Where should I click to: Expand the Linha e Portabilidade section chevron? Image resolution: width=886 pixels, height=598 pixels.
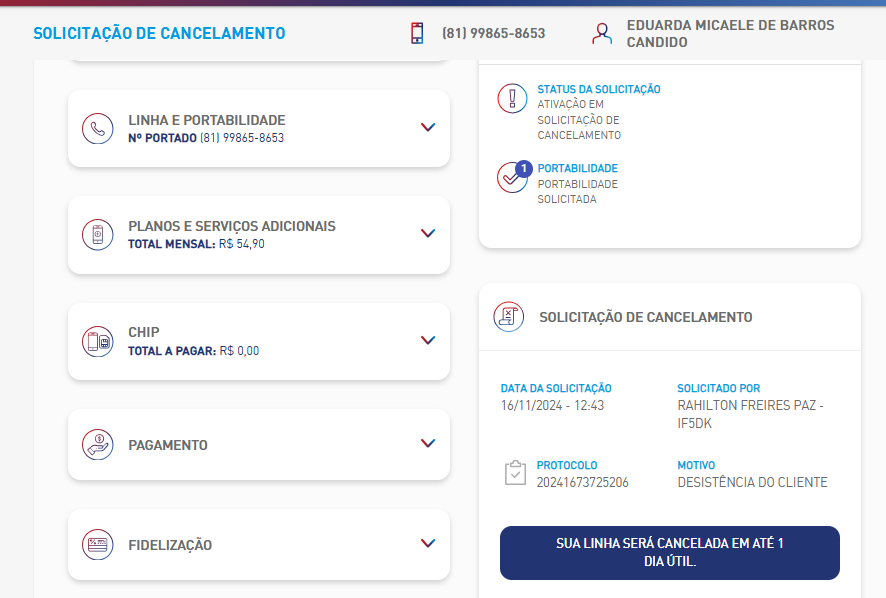[428, 127]
